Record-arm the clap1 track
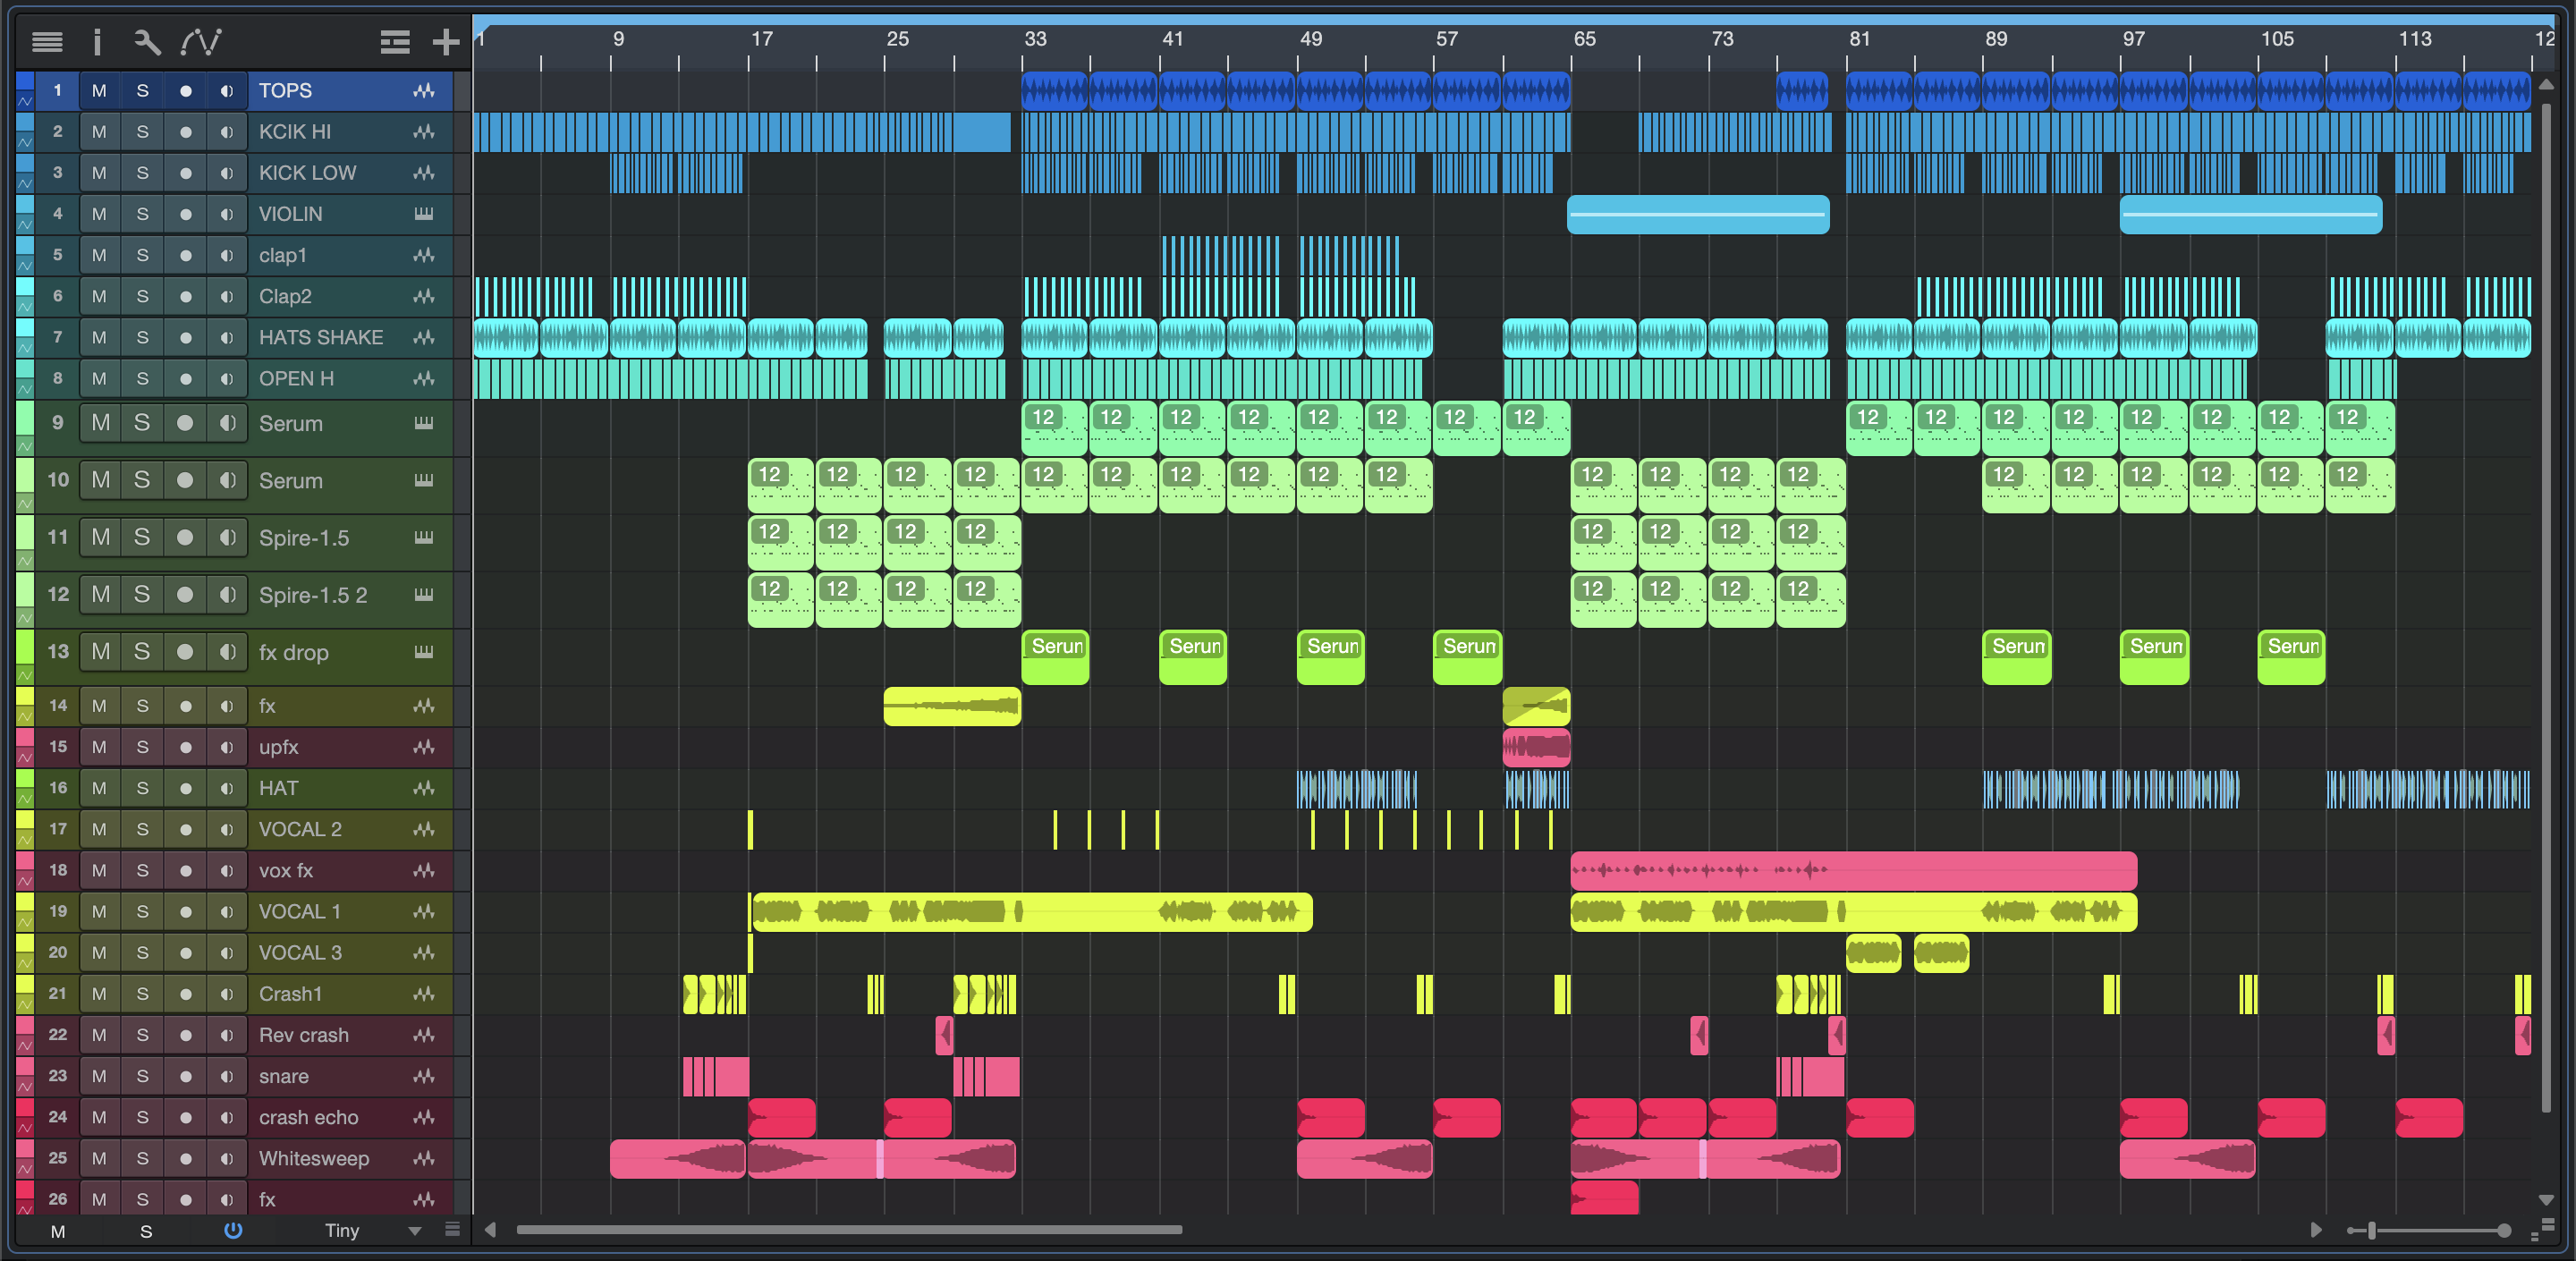 [185, 255]
